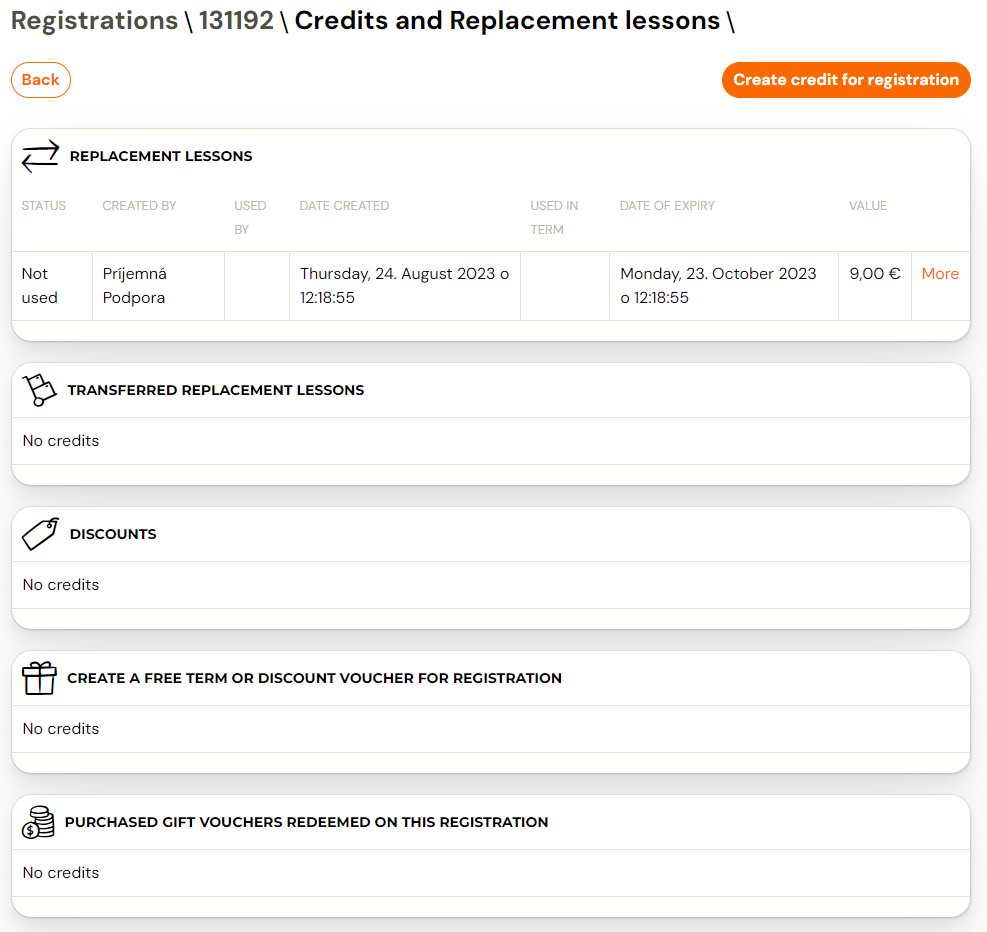Click the Discounts price tag icon
Viewport: 987px width, 932px height.
[40, 534]
